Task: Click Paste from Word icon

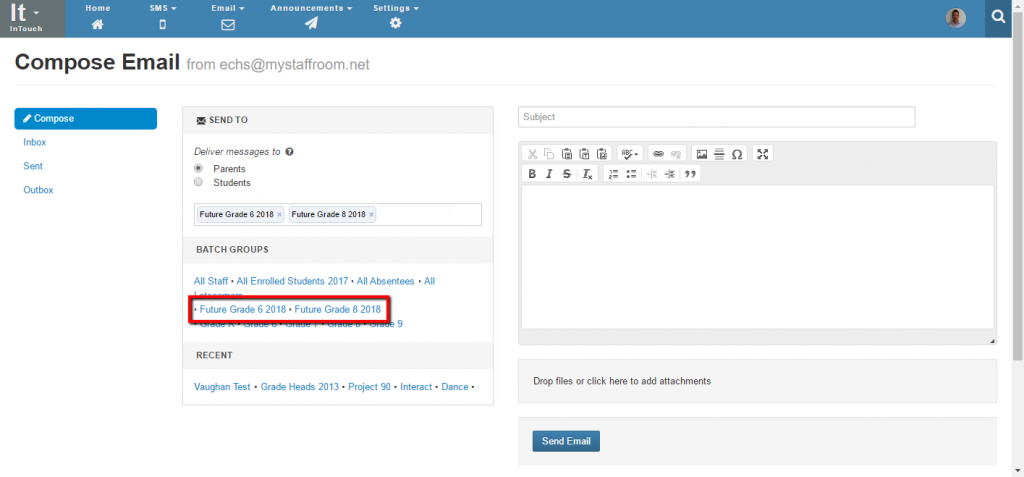Action: pyautogui.click(x=602, y=154)
